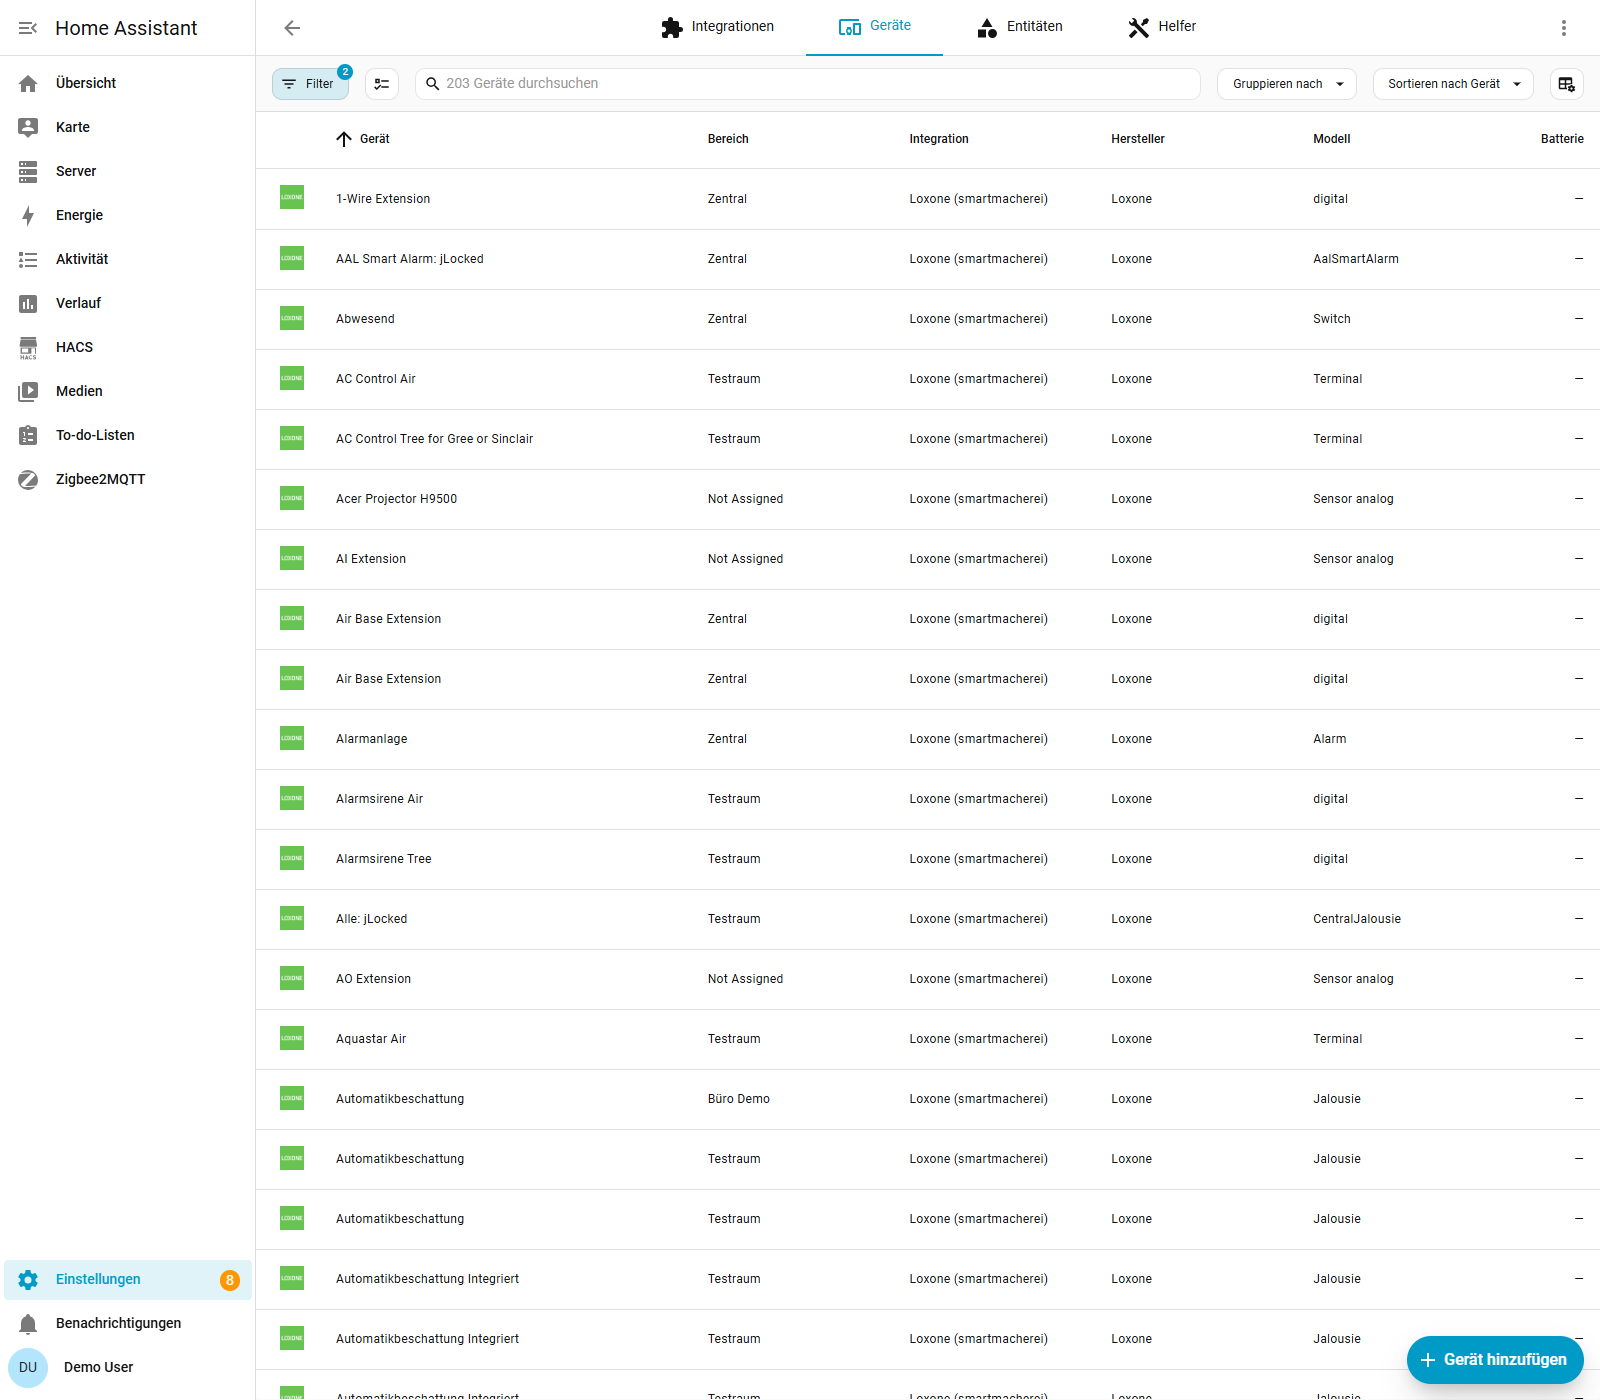The width and height of the screenshot is (1600, 1400).
Task: Sort by the Batterie column header
Action: coord(1562,139)
